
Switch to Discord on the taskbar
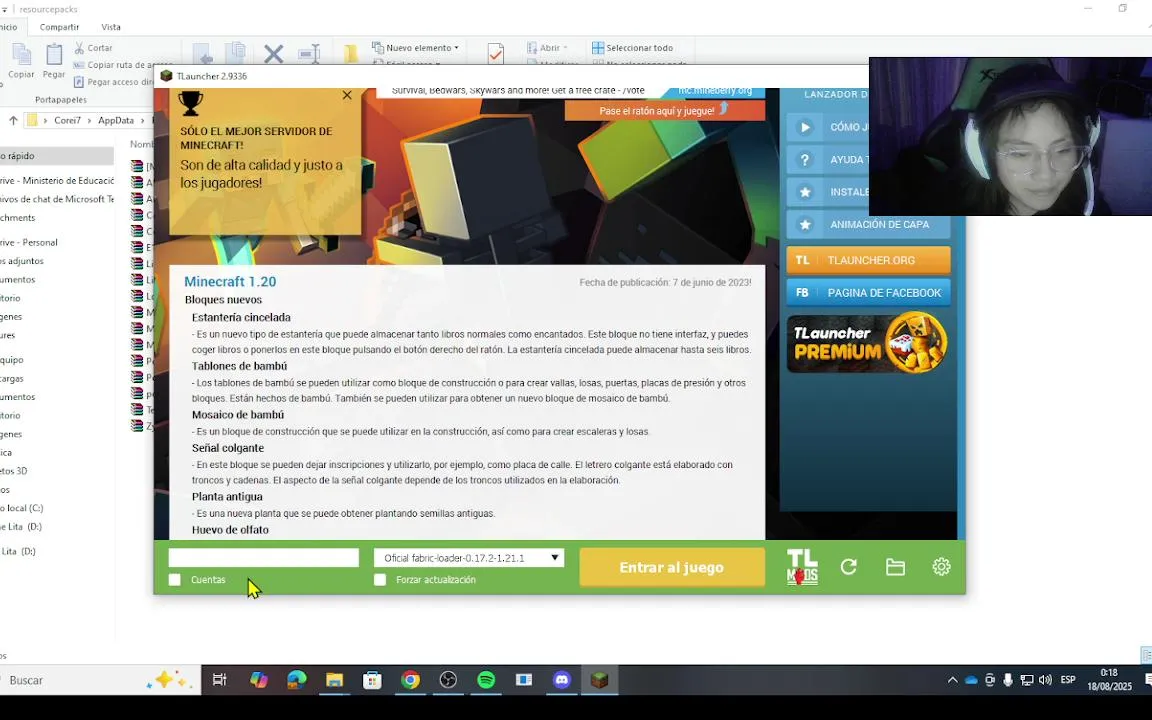(x=562, y=680)
